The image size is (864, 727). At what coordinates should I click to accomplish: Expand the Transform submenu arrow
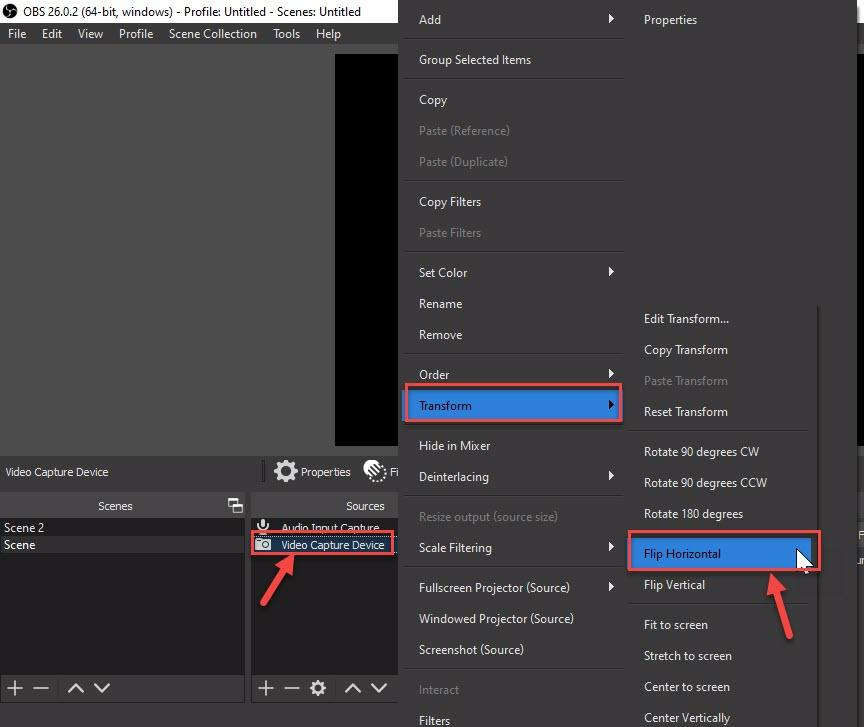pyautogui.click(x=611, y=405)
